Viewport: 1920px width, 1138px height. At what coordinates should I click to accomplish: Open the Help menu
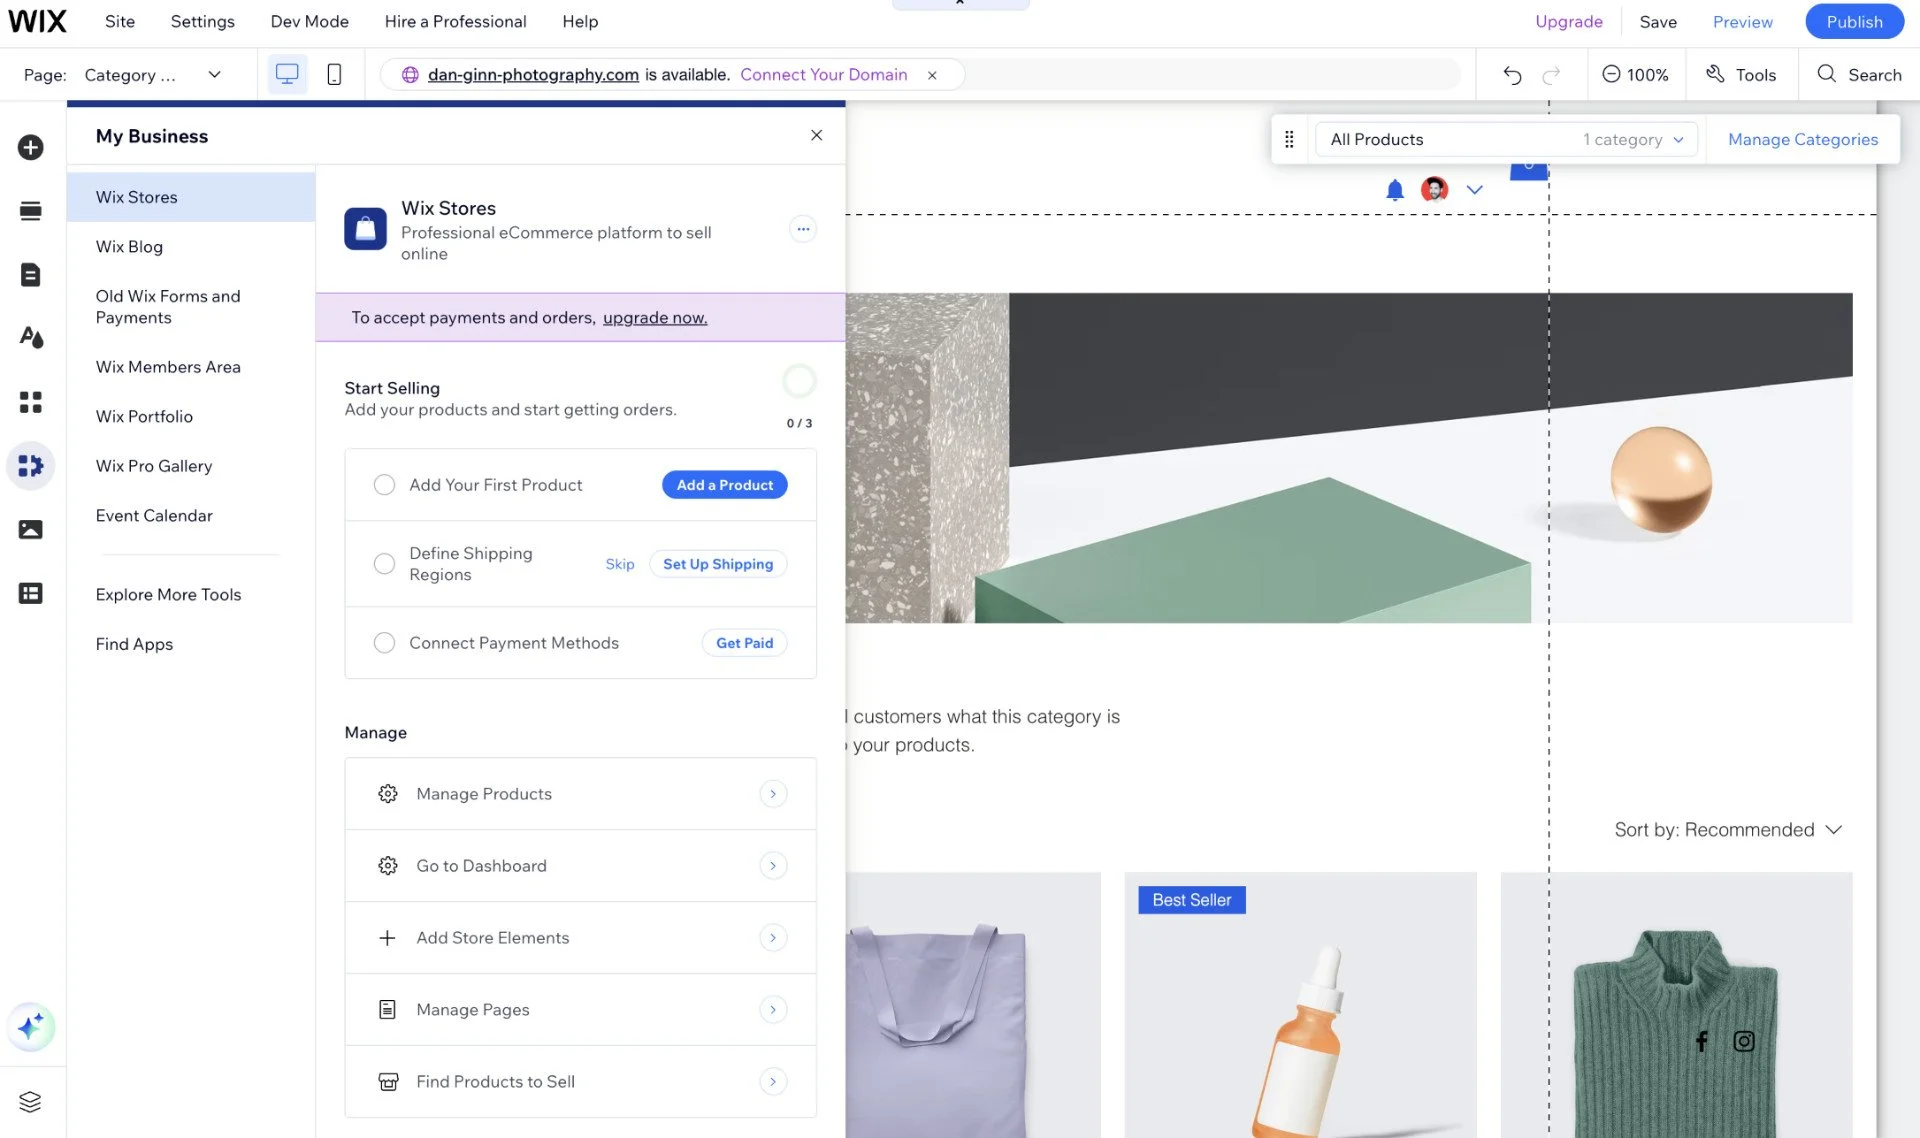[580, 21]
